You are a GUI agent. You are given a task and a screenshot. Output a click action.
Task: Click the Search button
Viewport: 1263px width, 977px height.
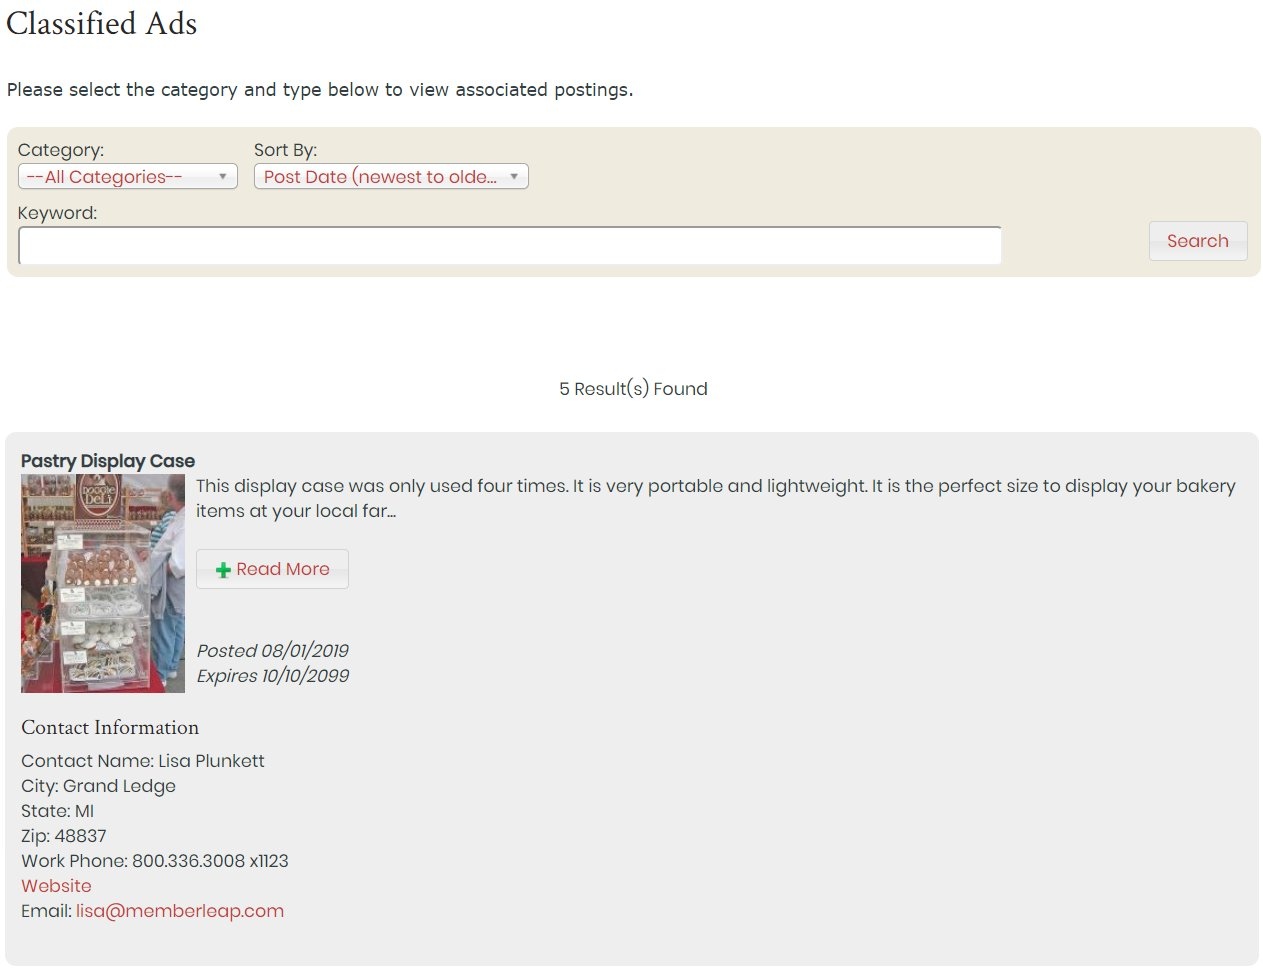pyautogui.click(x=1198, y=241)
